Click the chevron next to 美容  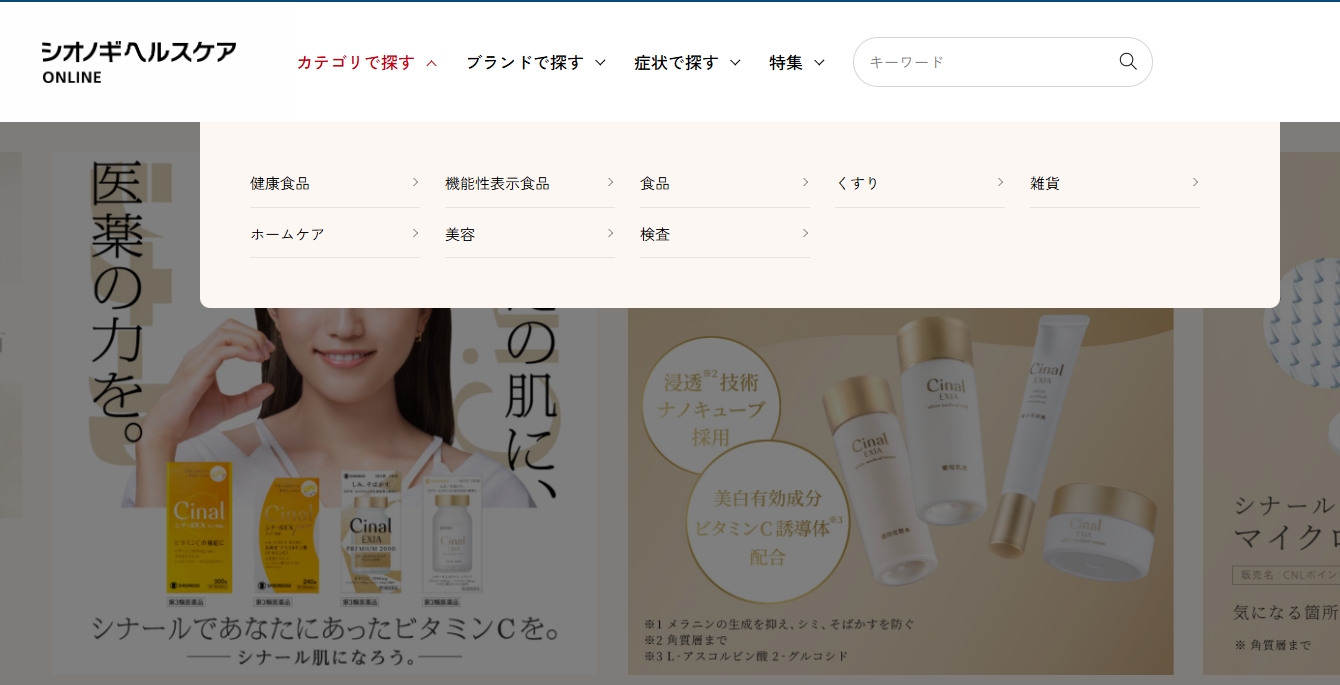610,233
